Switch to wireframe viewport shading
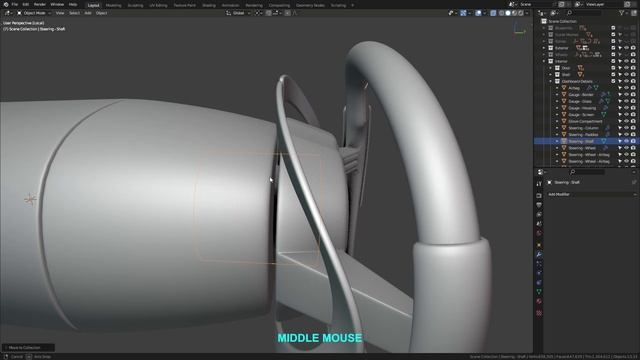The height and width of the screenshot is (360, 640). [x=501, y=13]
